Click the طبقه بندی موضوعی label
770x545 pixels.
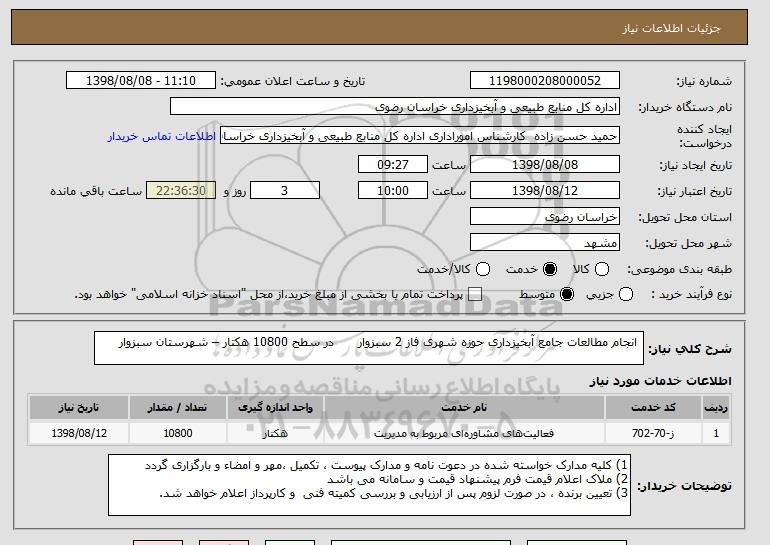tap(679, 269)
